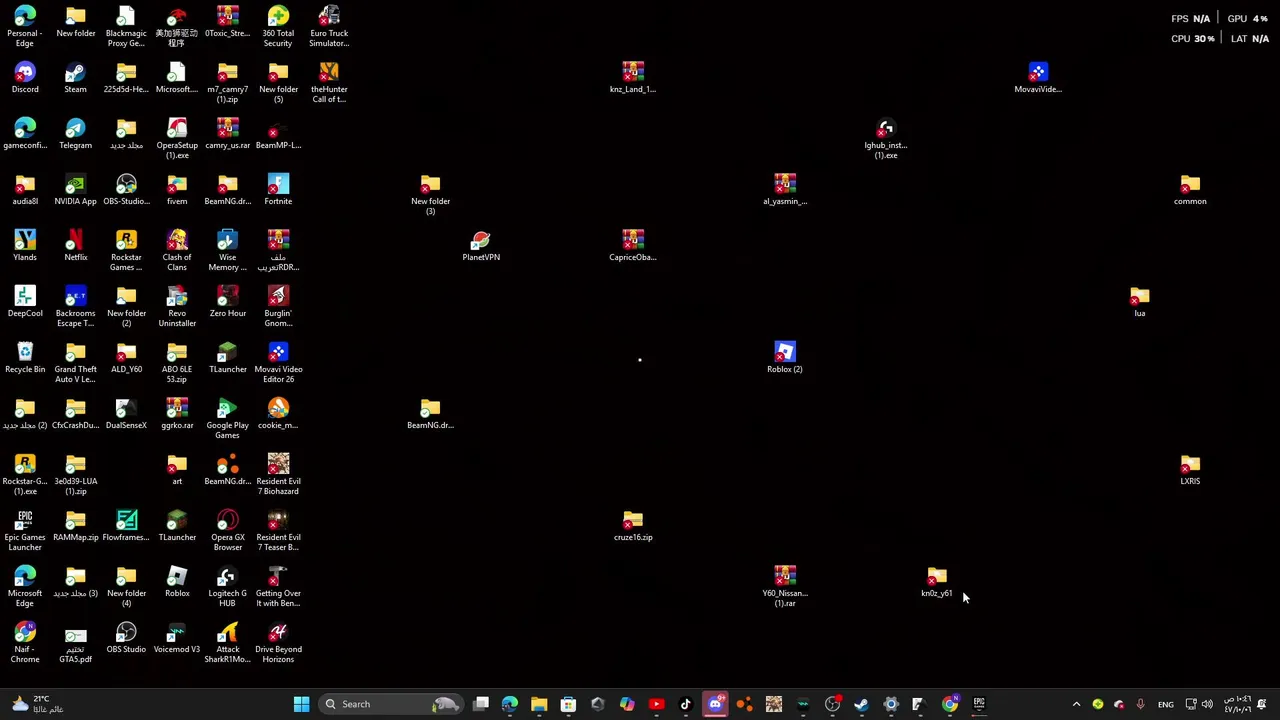Open Steam from the taskbar
Image resolution: width=1280 pixels, height=720 pixels.
click(861, 704)
